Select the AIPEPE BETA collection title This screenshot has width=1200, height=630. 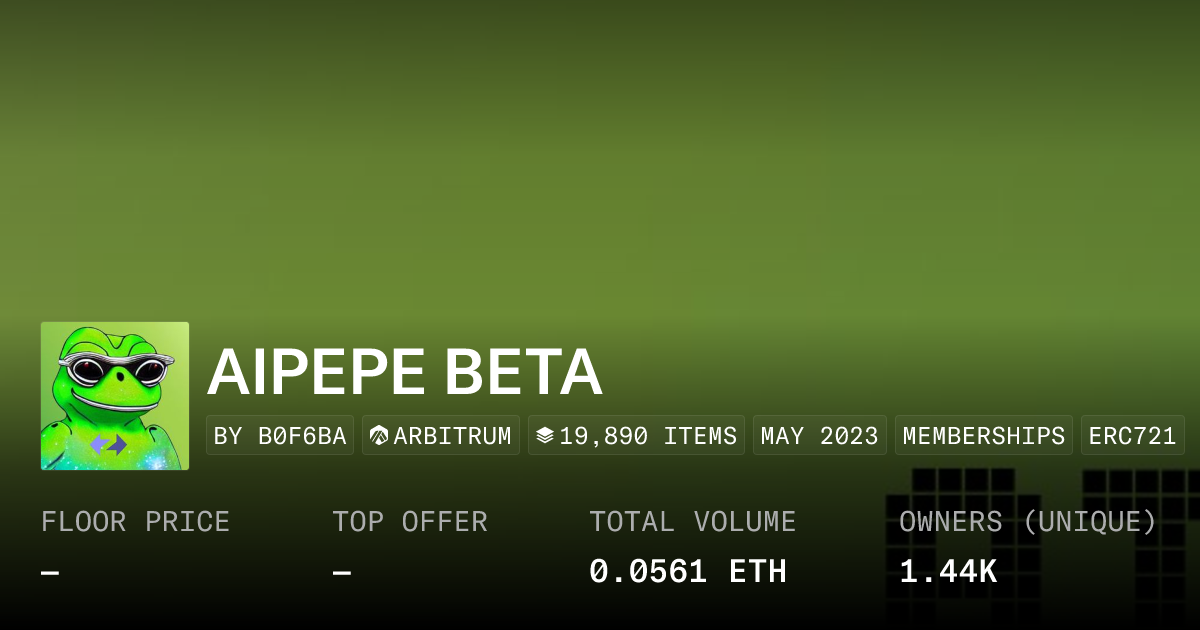tap(404, 373)
